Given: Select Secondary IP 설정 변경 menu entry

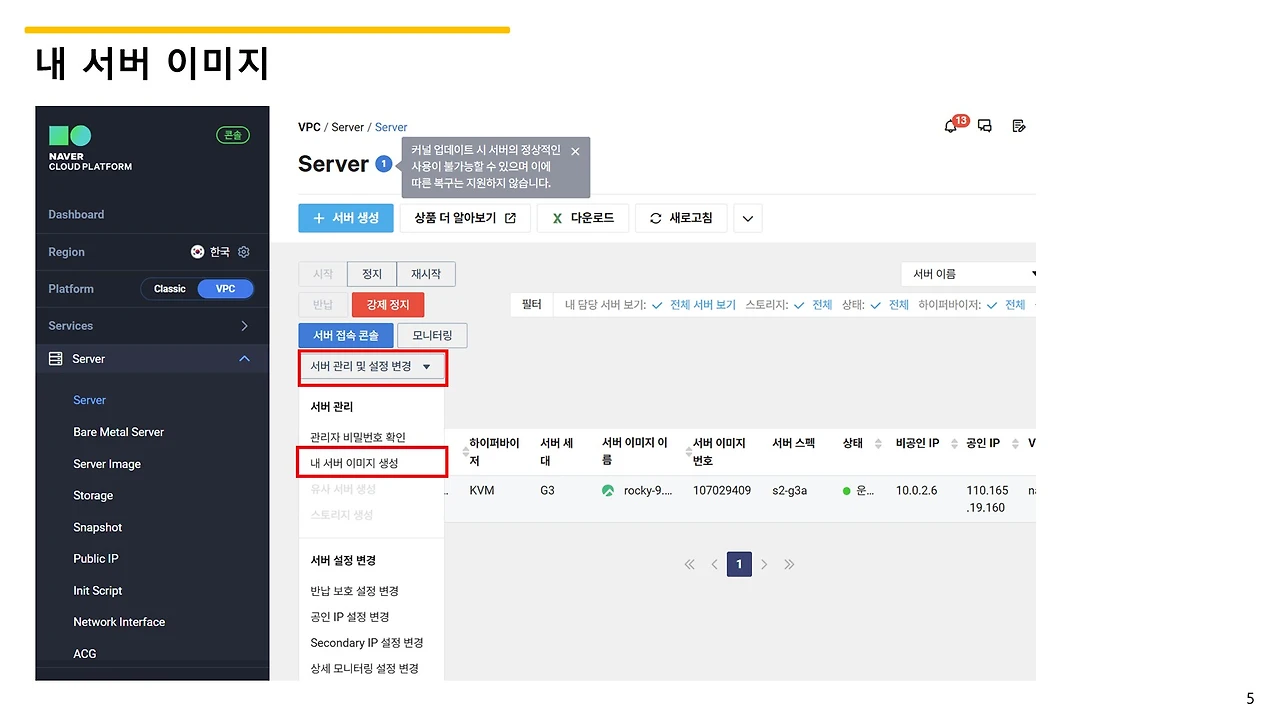Looking at the screenshot, I should click(367, 643).
